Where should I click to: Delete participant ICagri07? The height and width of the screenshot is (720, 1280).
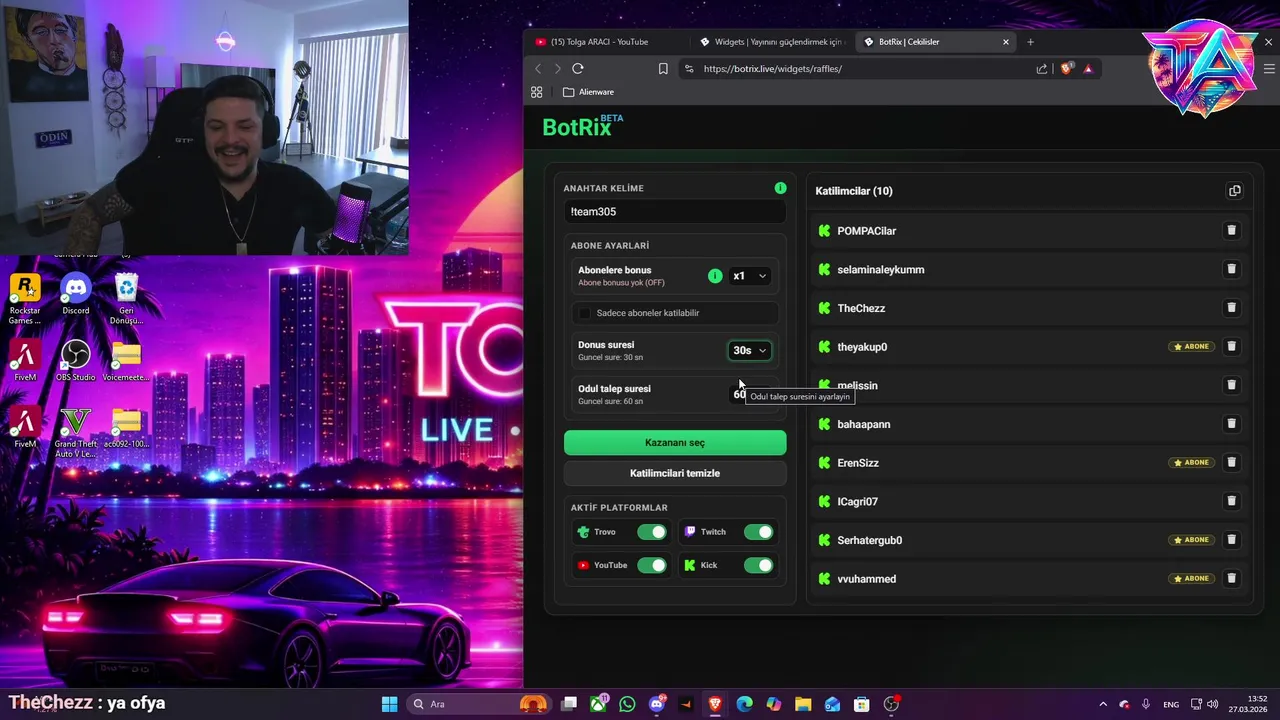click(x=1231, y=501)
